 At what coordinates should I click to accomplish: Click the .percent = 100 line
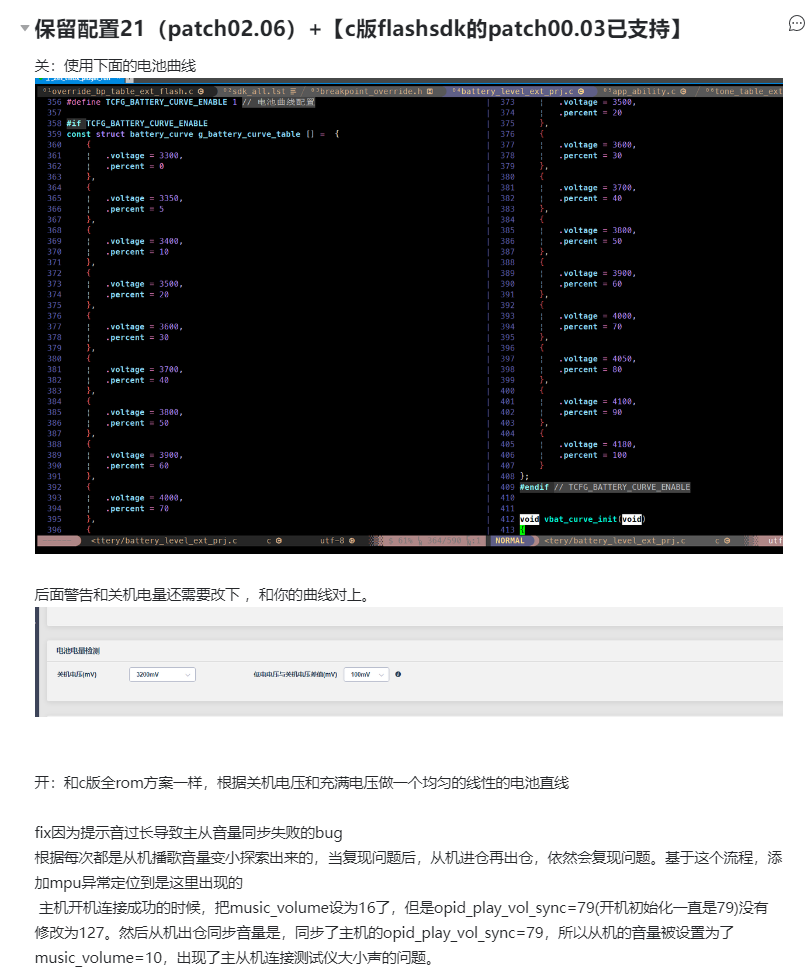593,455
